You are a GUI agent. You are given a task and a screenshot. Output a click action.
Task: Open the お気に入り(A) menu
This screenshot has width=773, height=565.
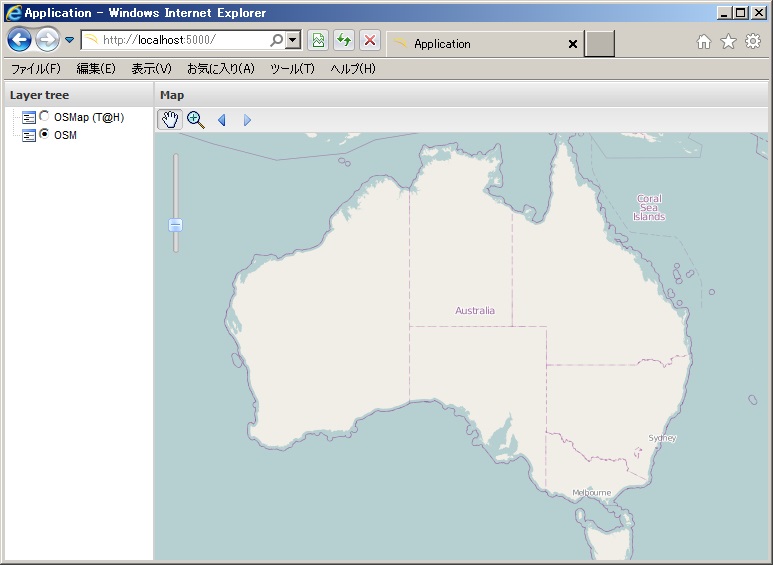click(x=220, y=69)
